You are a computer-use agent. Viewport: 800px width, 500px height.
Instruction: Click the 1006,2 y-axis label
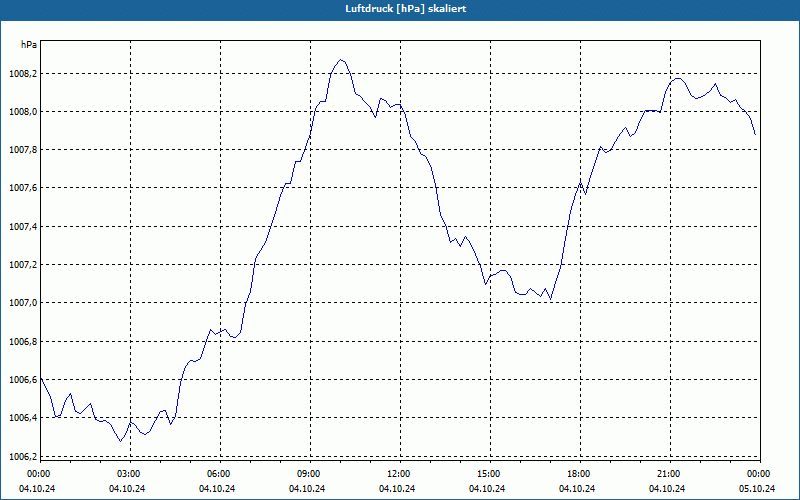point(23,456)
